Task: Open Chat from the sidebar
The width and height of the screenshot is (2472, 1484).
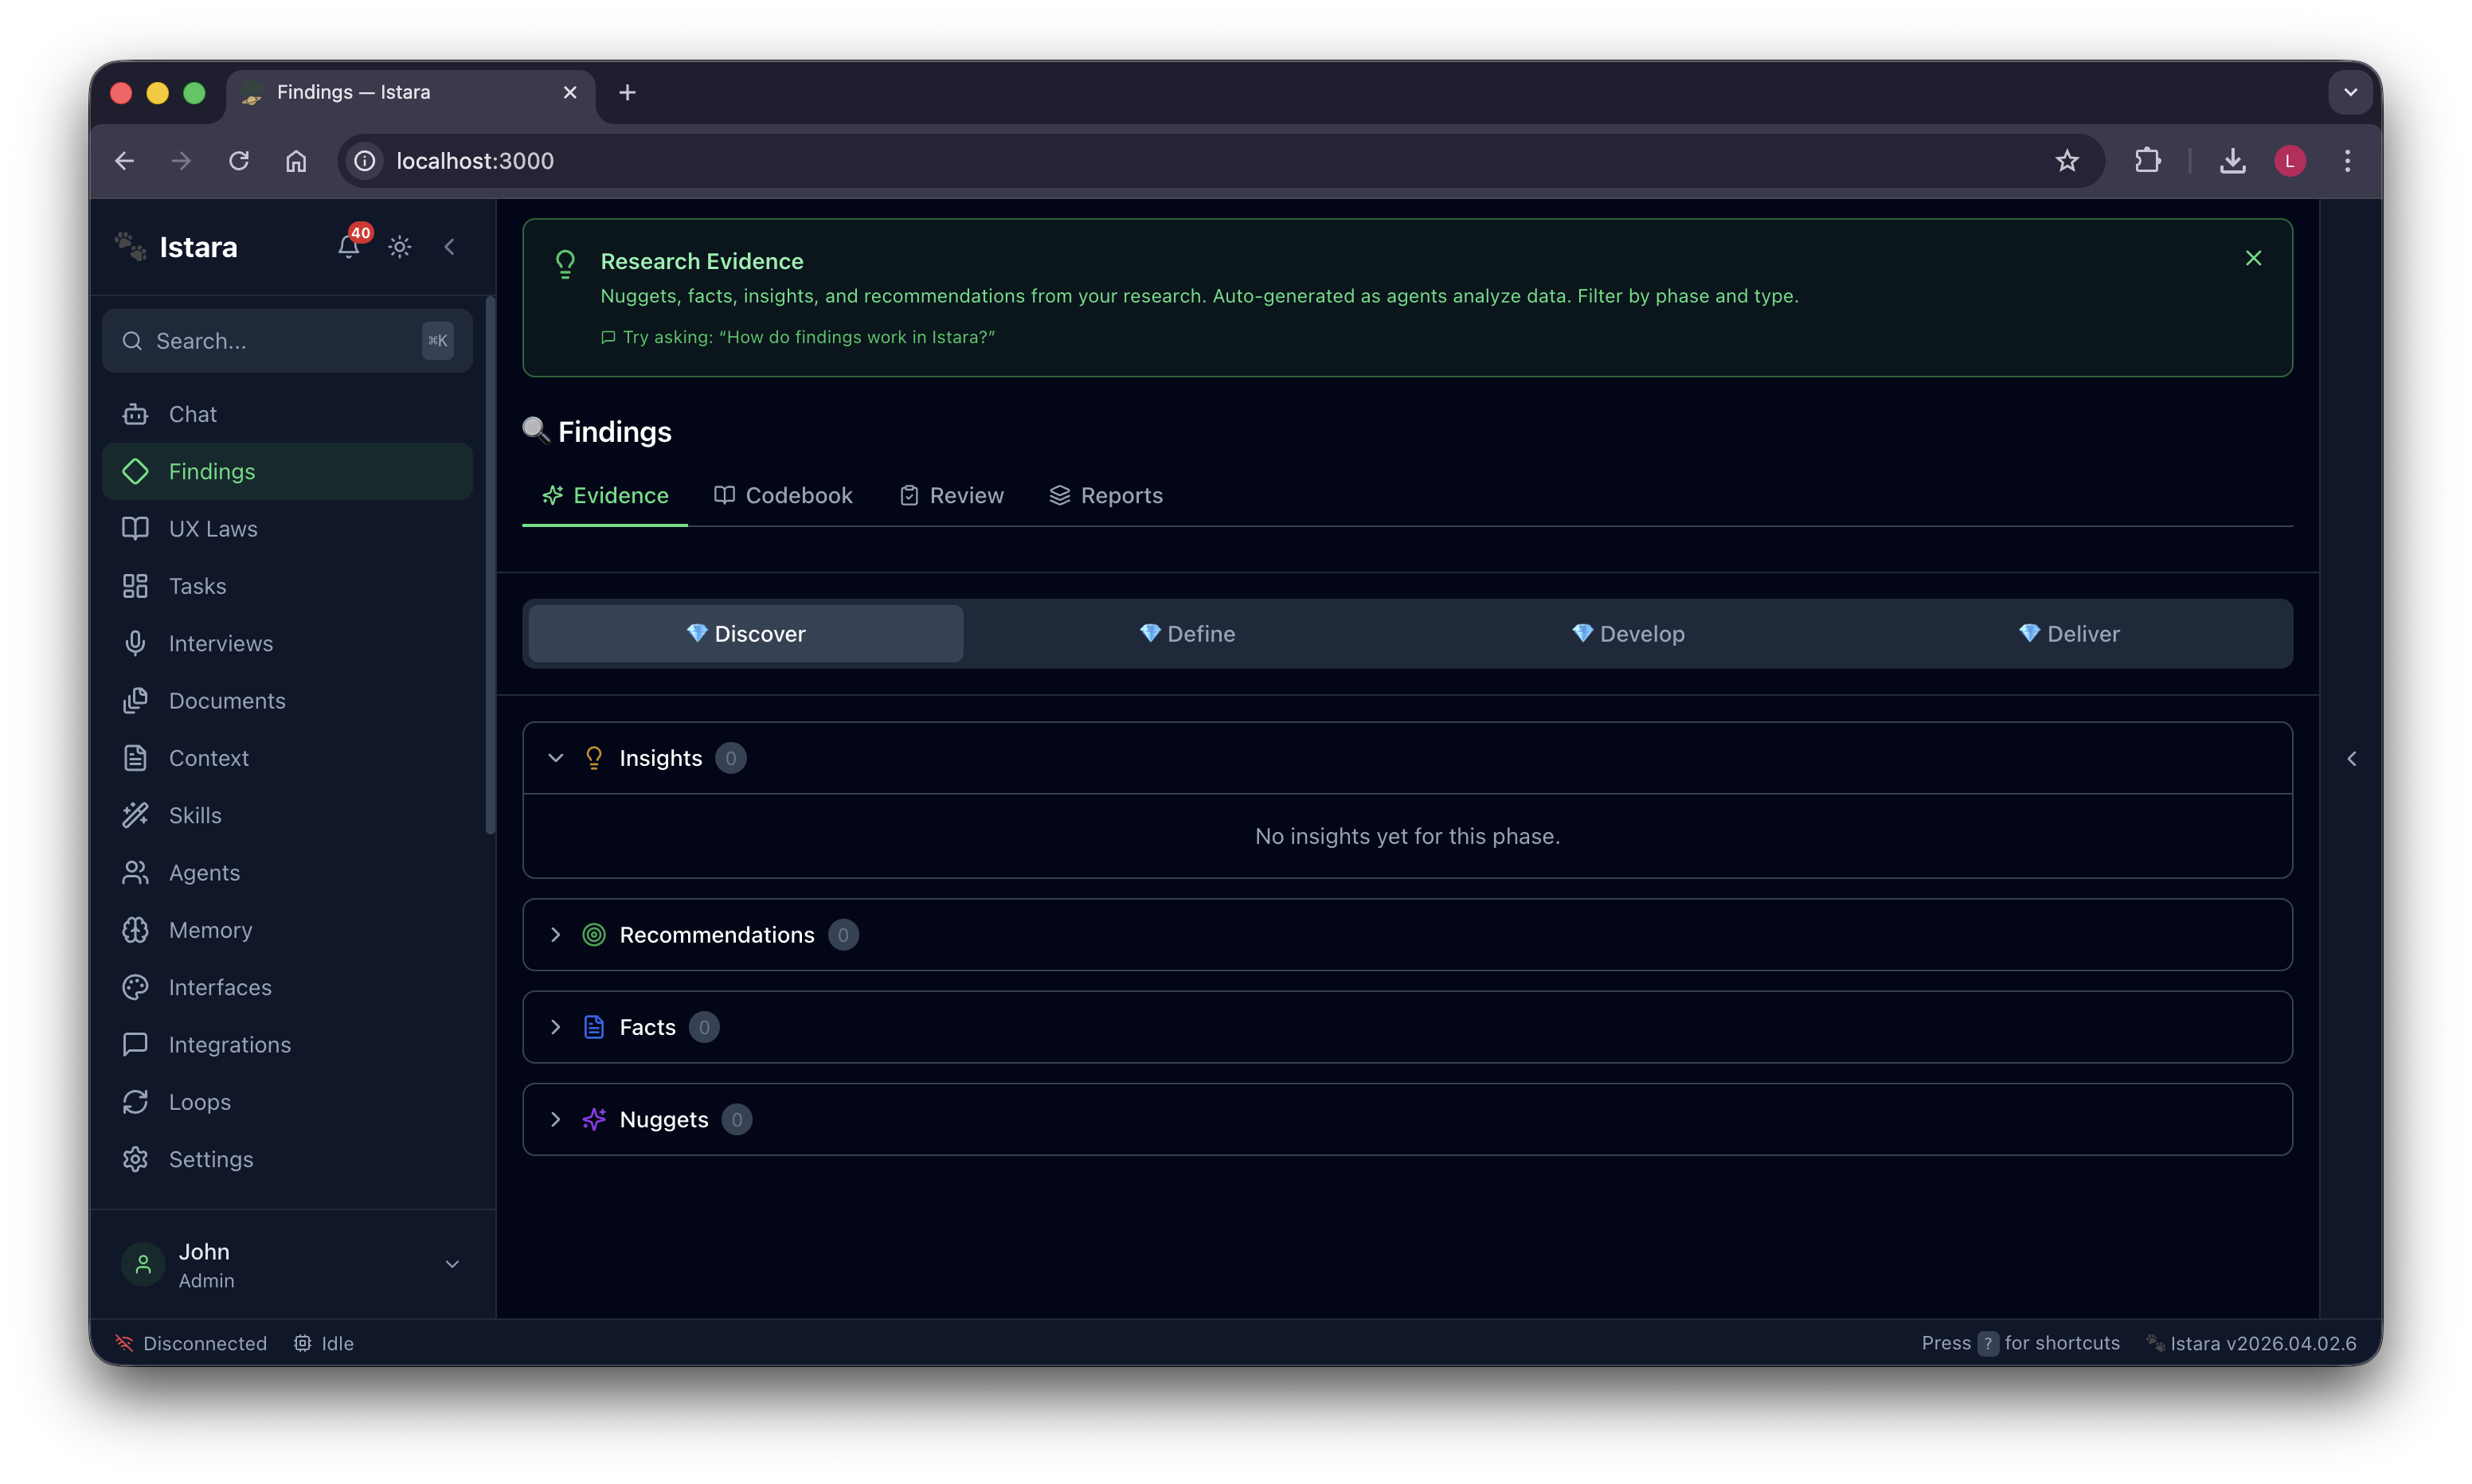Action: pyautogui.click(x=192, y=414)
